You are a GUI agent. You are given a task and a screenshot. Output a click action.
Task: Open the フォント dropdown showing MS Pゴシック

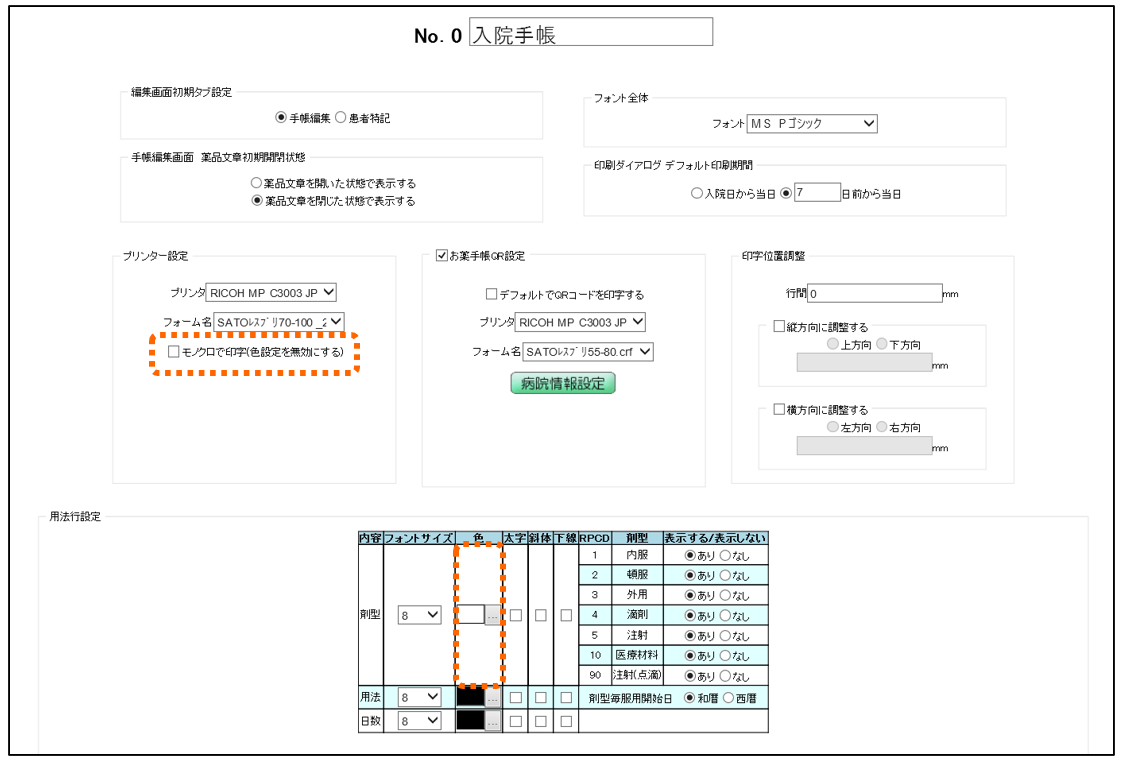click(812, 124)
